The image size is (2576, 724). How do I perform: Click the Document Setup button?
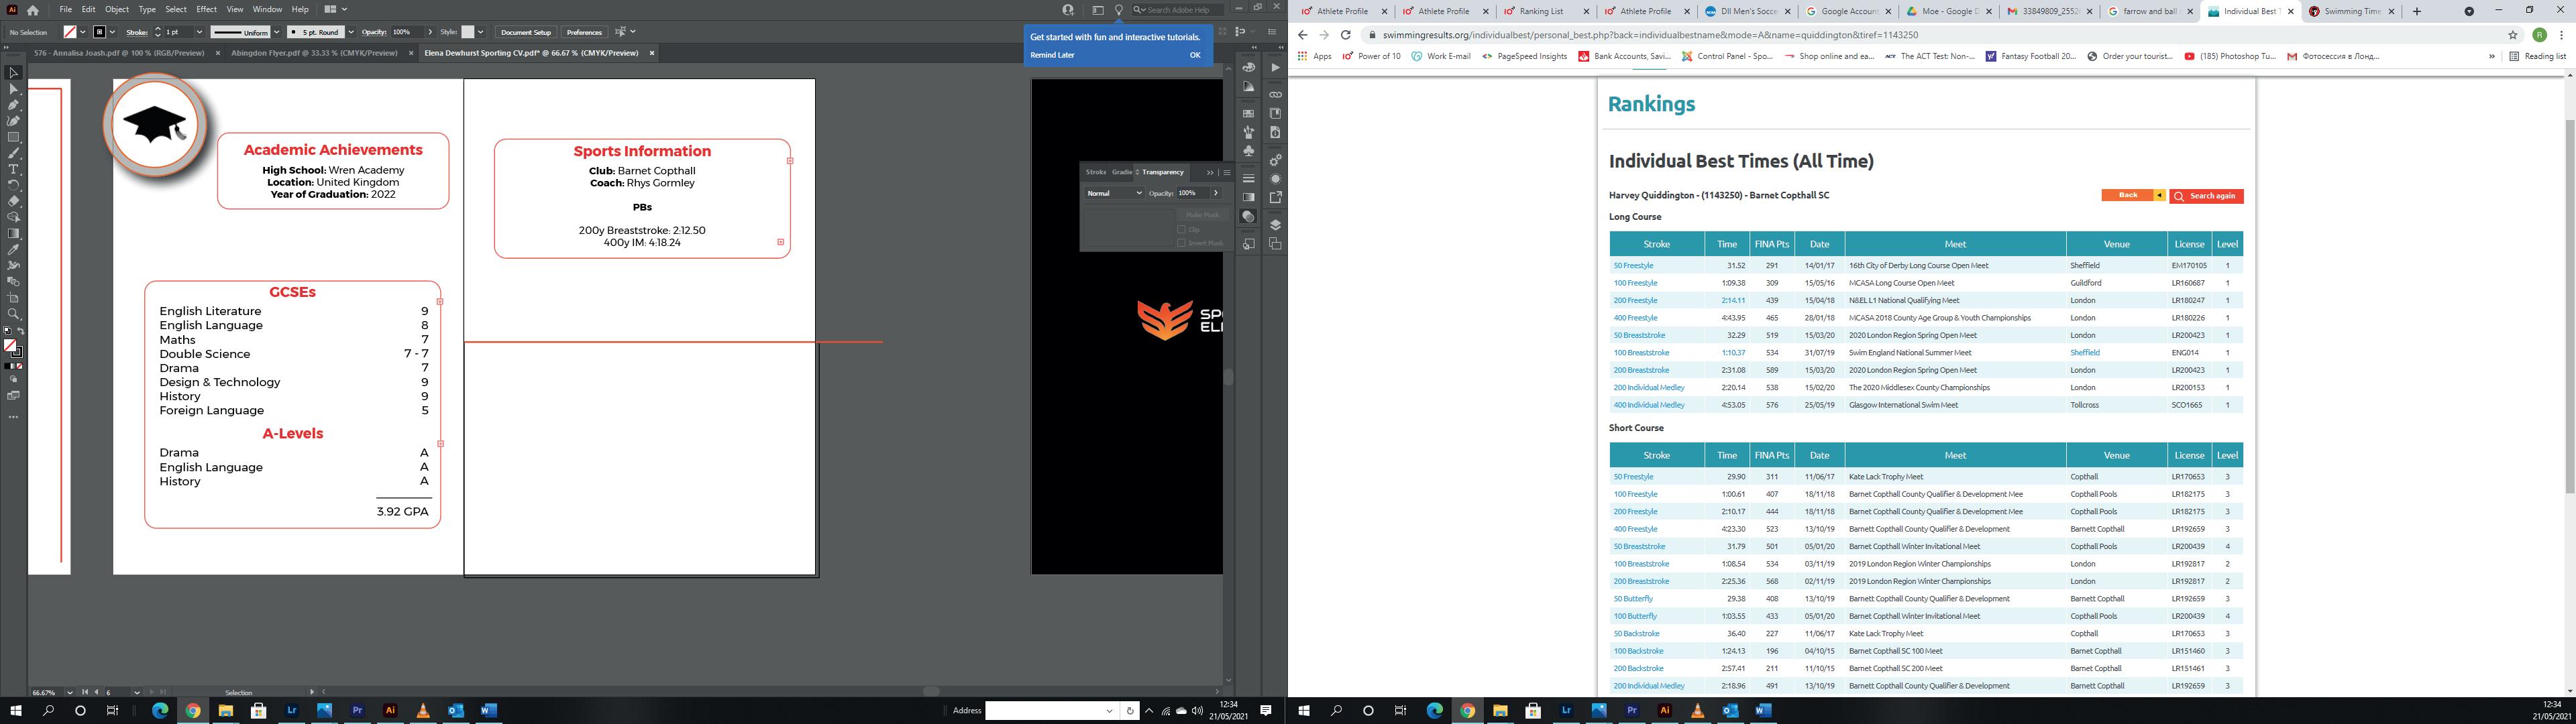[x=526, y=32]
